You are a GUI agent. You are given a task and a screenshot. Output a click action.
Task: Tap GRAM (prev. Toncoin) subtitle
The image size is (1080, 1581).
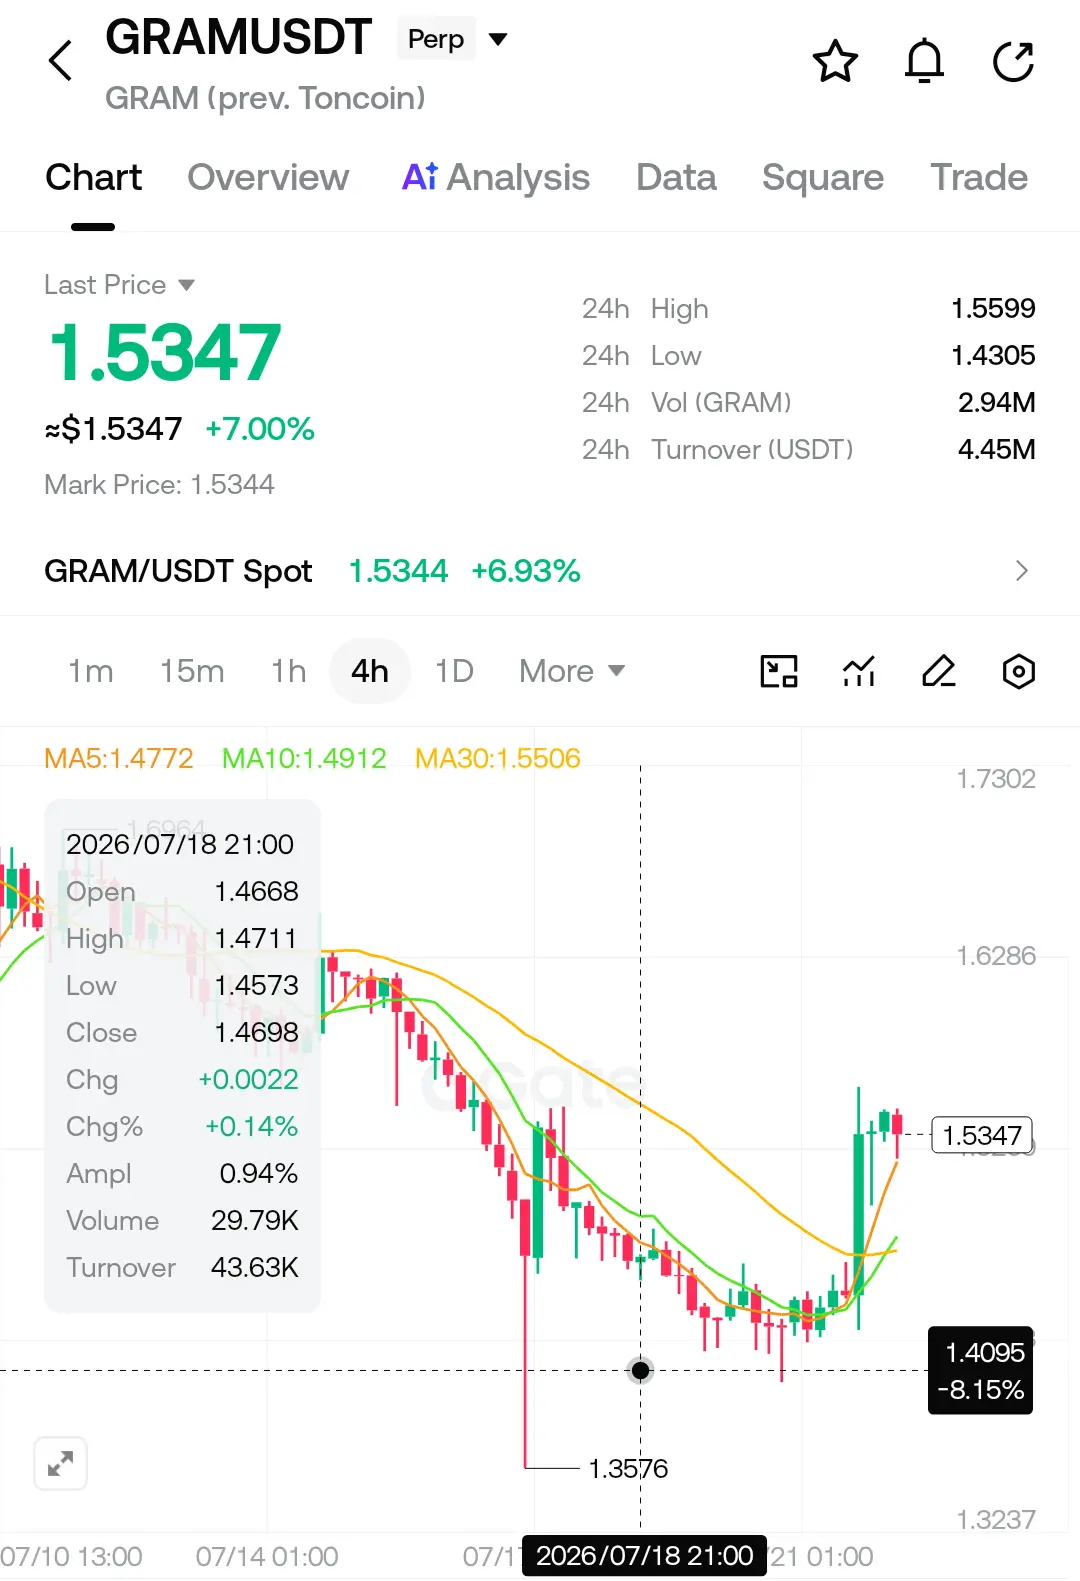(x=265, y=98)
